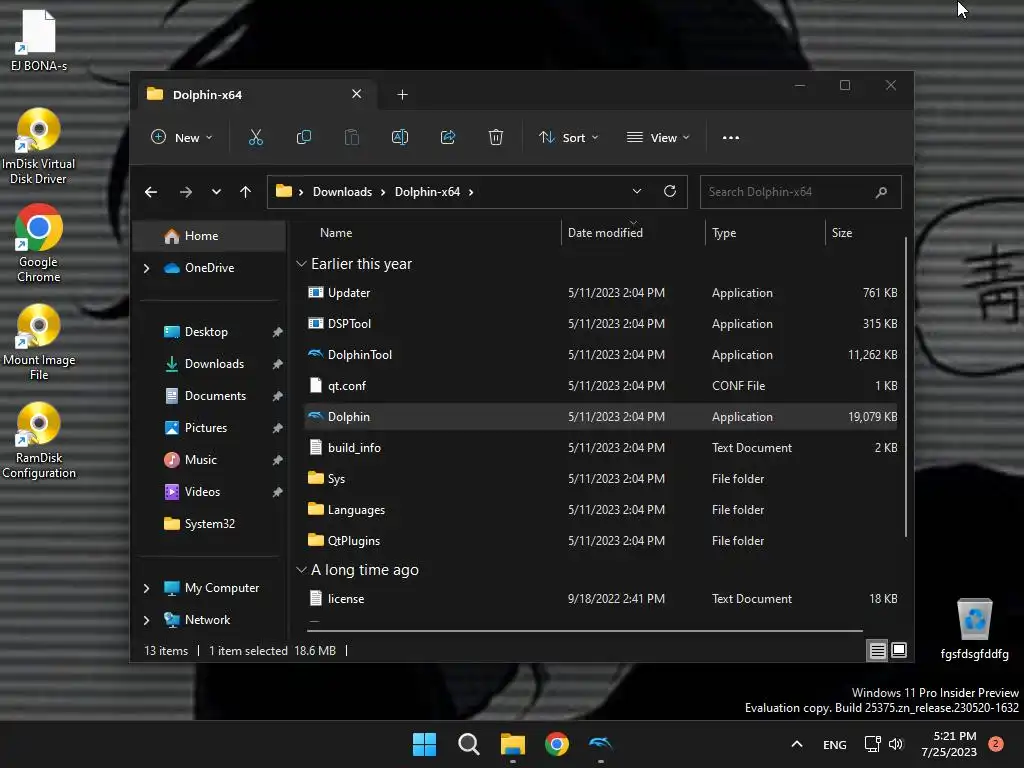
Task: Open taskbar Search
Action: [x=468, y=744]
